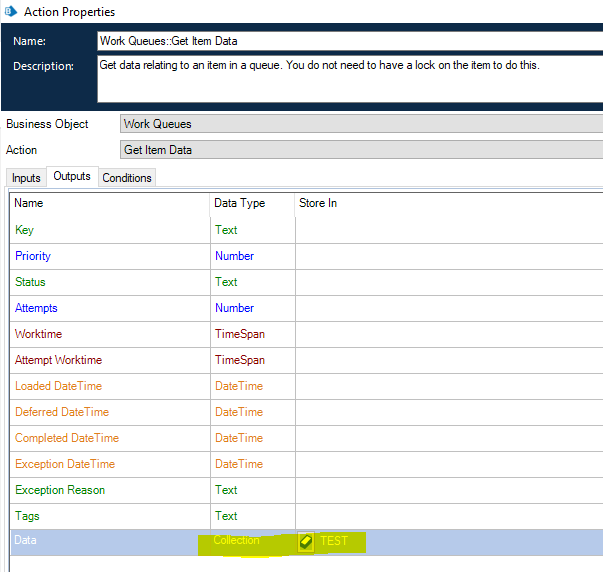The image size is (603, 572).
Task: Click the TimeSpan type cell of Worktime
Action: [x=253, y=334]
